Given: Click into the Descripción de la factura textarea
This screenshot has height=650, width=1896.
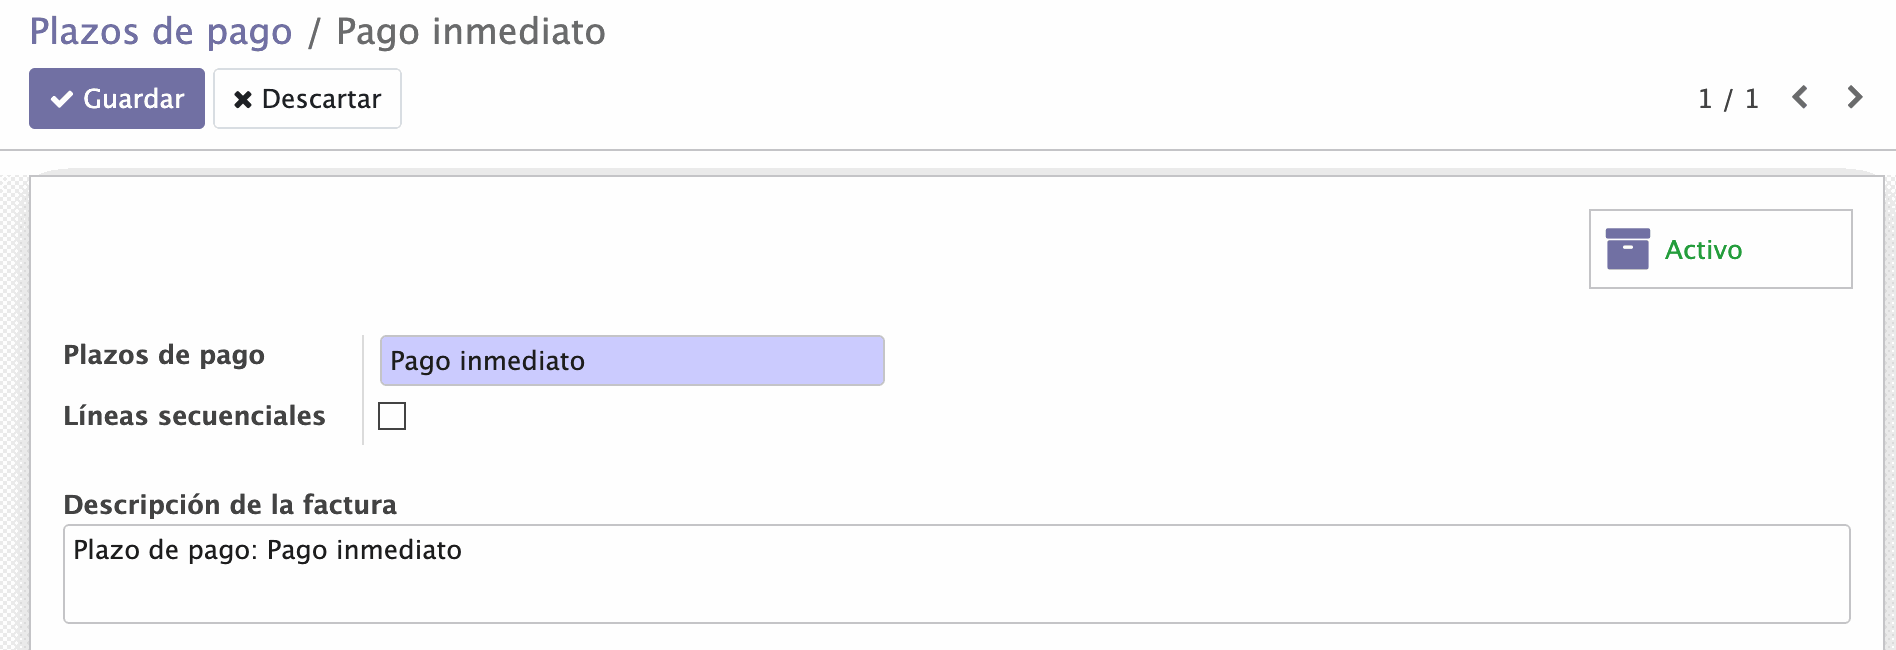Looking at the screenshot, I should [x=957, y=574].
